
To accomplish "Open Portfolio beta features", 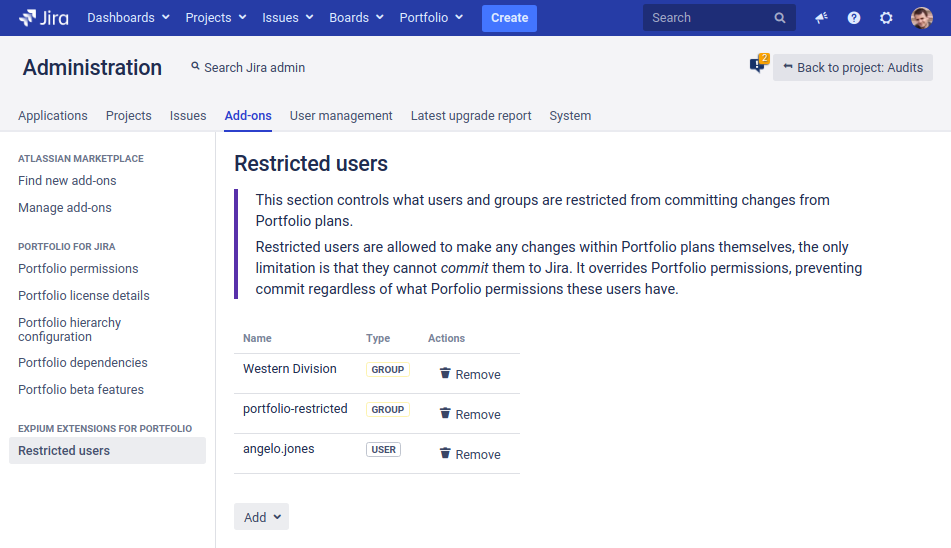I will point(81,389).
